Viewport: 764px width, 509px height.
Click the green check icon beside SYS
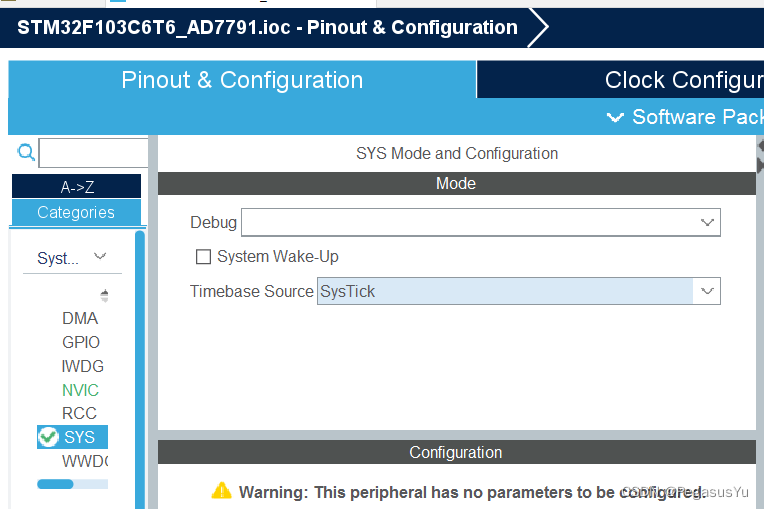tap(48, 437)
